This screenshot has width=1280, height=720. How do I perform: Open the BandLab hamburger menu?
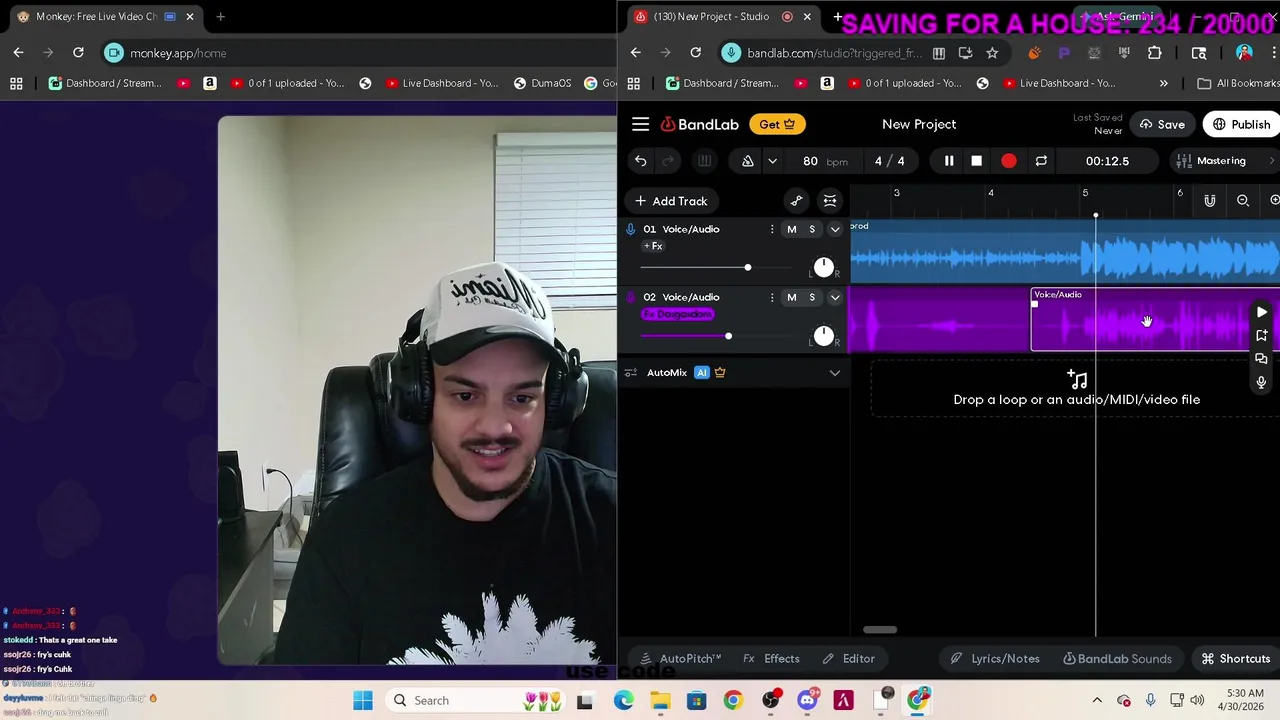pyautogui.click(x=640, y=124)
